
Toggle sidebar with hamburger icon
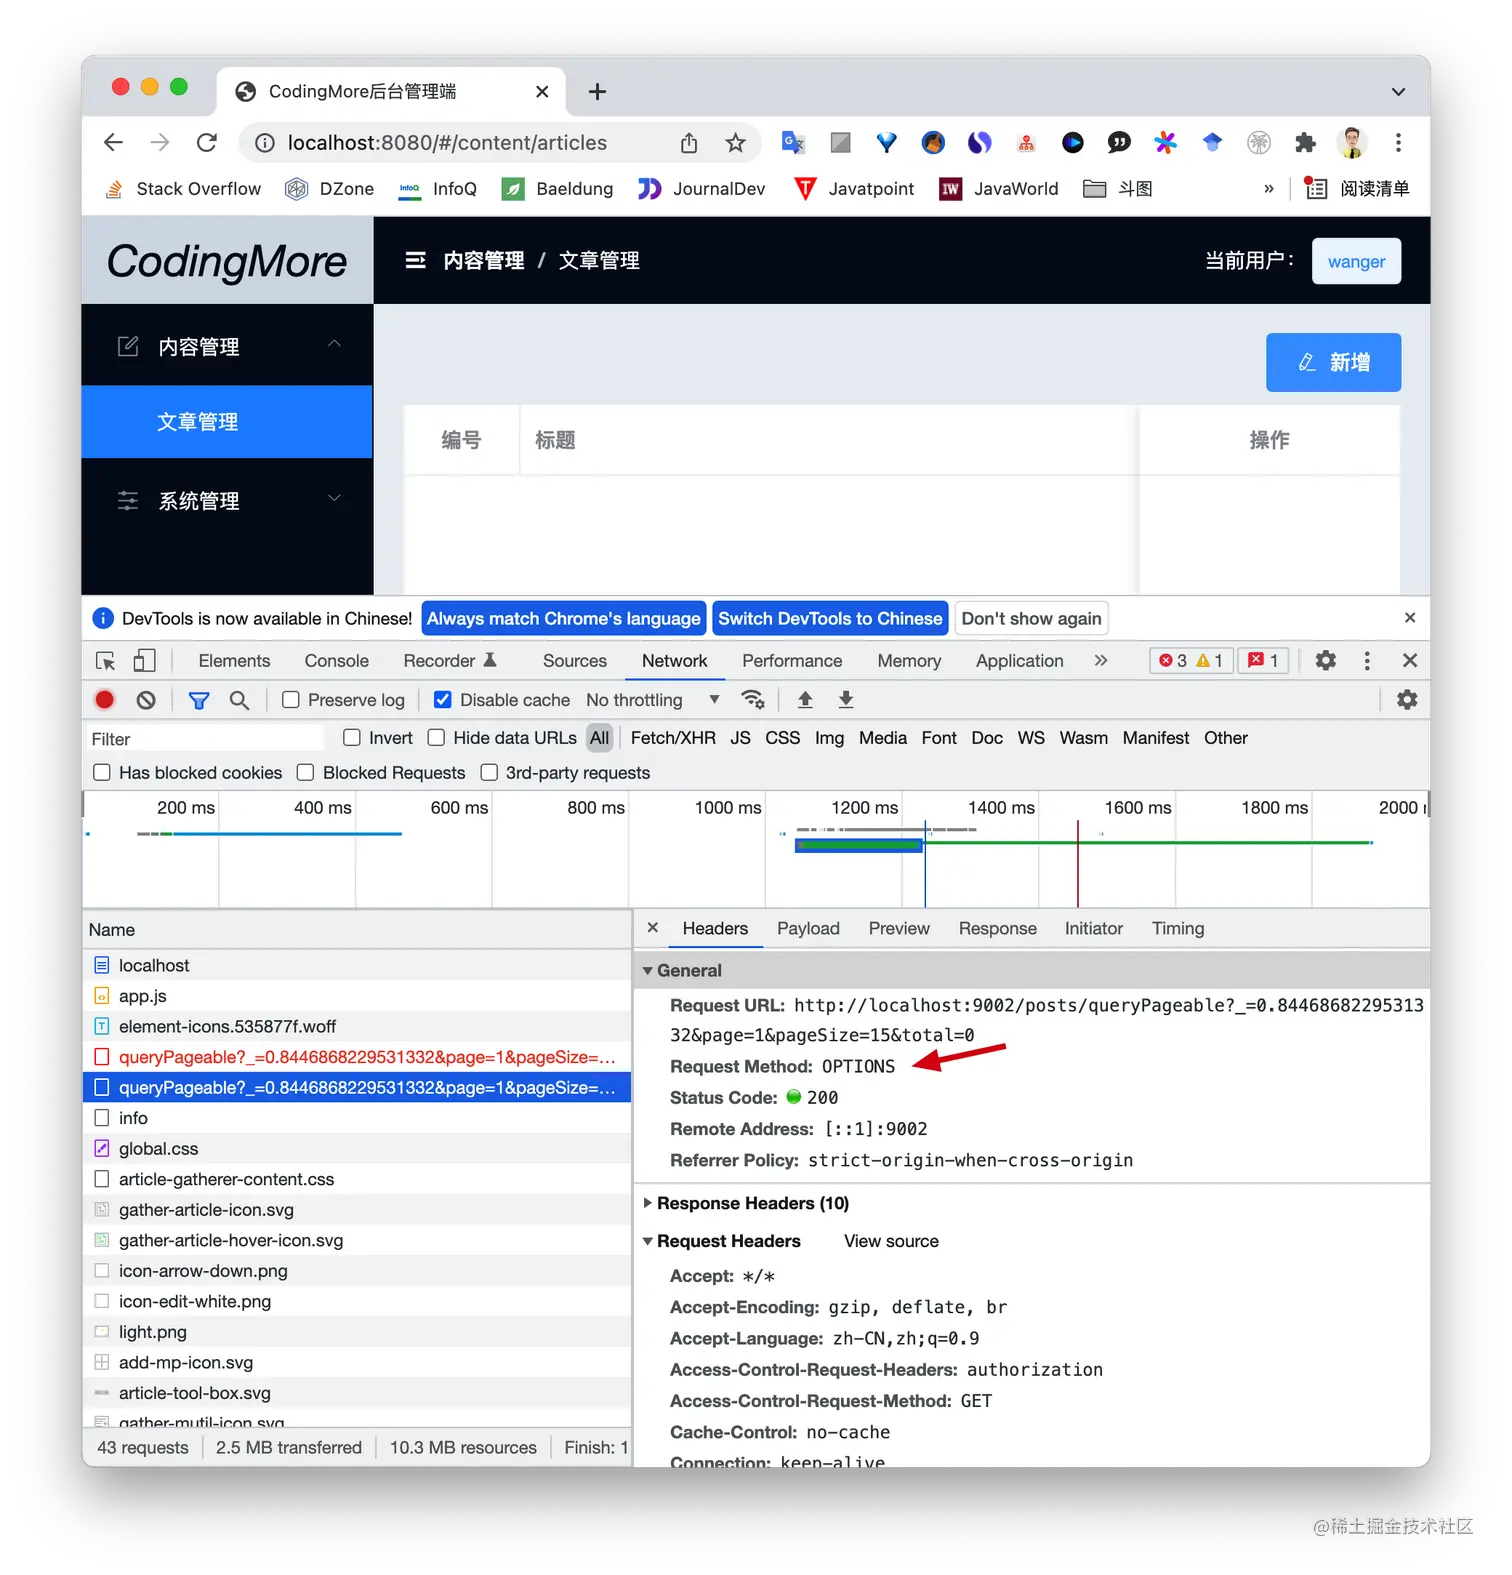pos(415,261)
